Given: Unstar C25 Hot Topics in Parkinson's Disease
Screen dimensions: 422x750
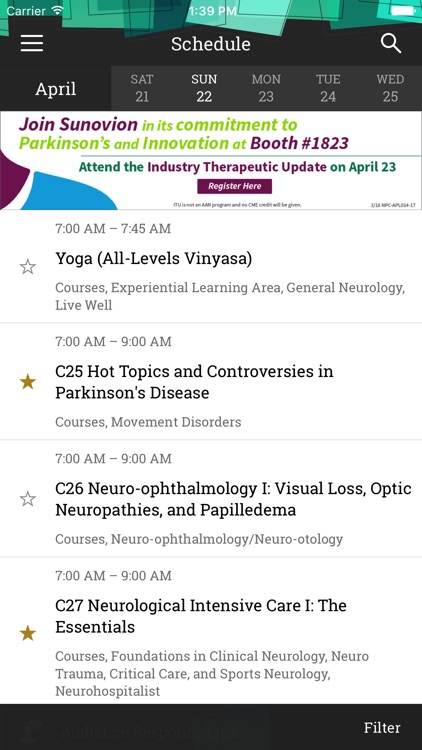Looking at the screenshot, I should [x=28, y=382].
